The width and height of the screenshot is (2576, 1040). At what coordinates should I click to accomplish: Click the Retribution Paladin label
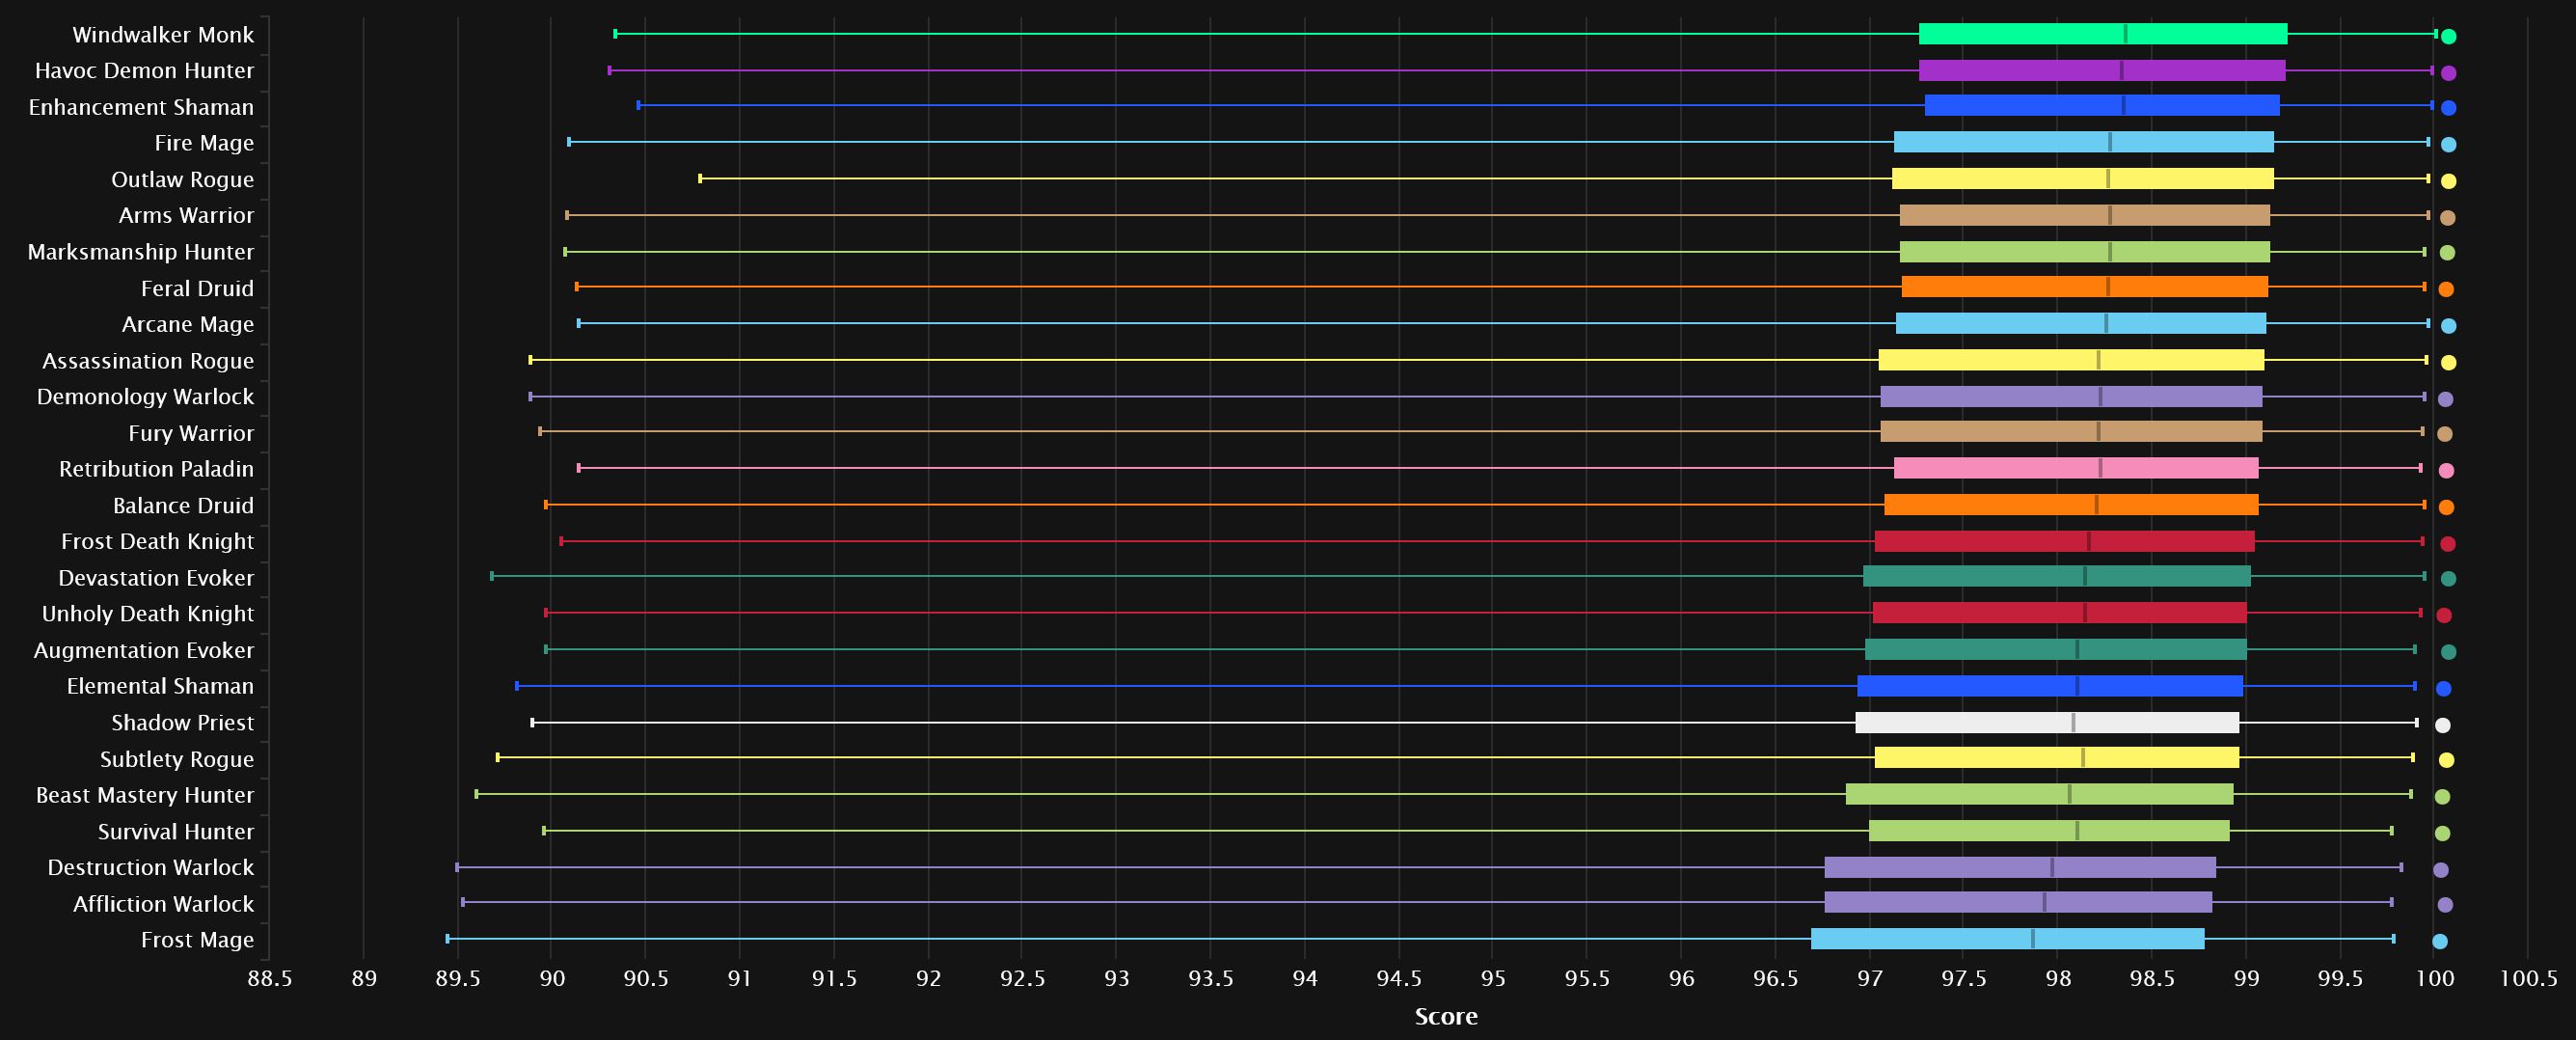(x=156, y=469)
